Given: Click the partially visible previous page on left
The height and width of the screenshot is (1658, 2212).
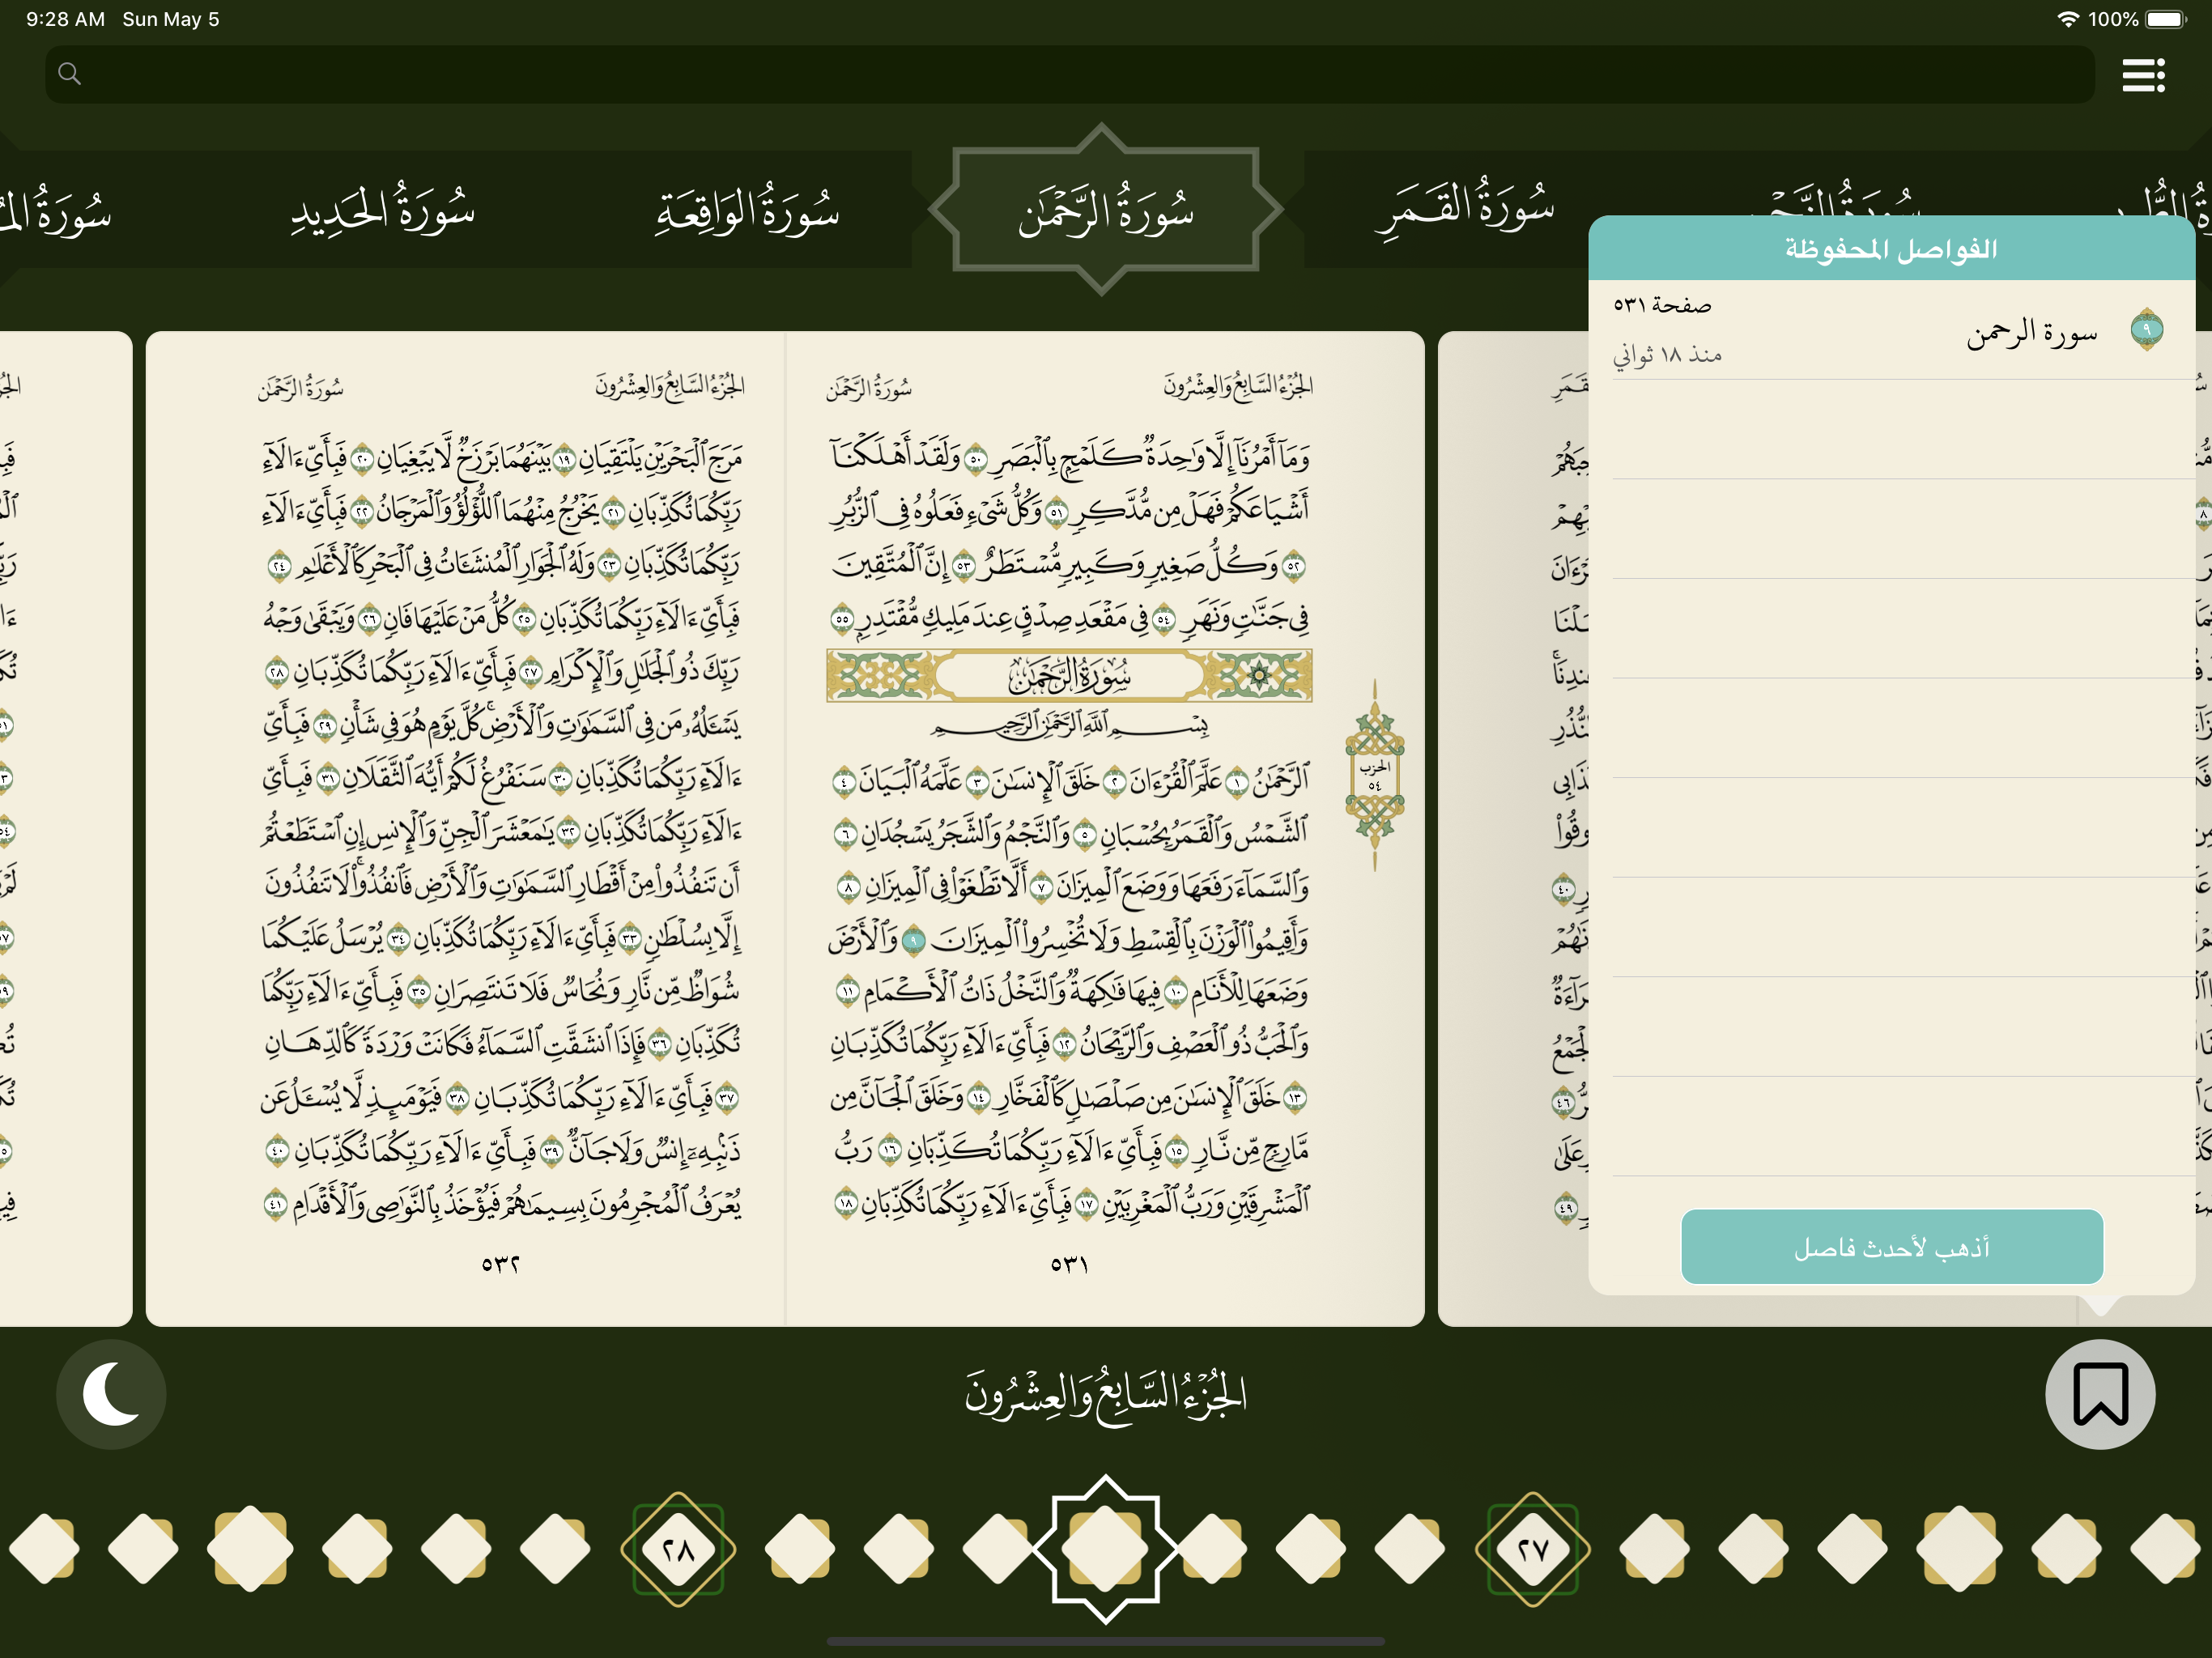Looking at the screenshot, I should [65, 829].
